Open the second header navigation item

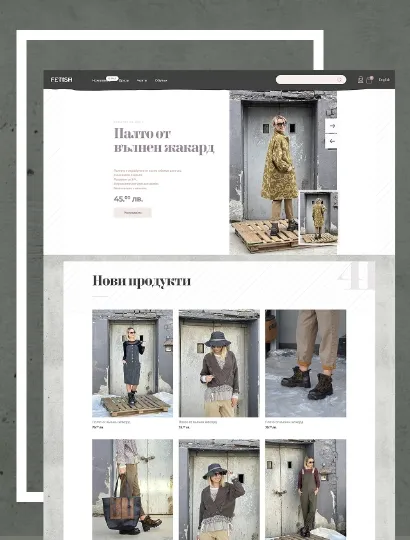124,80
